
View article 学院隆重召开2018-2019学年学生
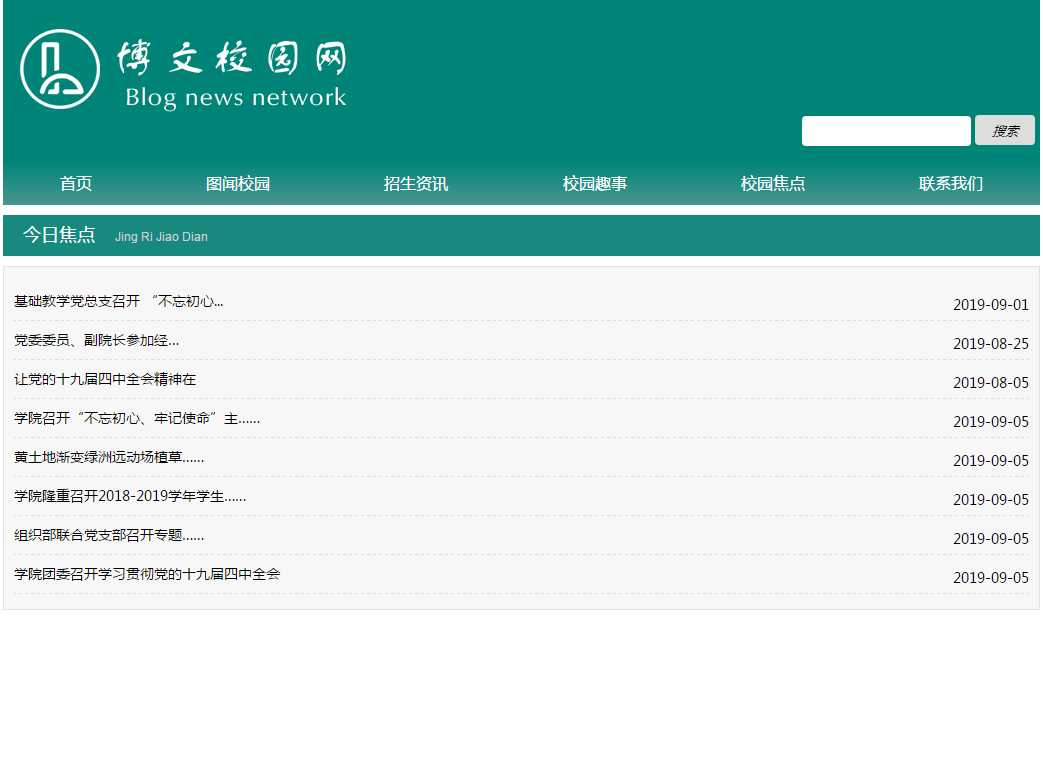130,496
